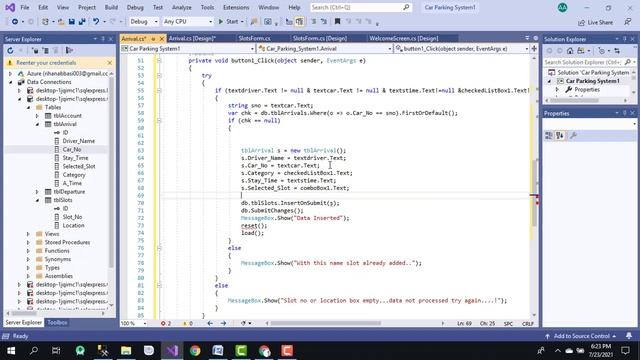The height and width of the screenshot is (360, 640).
Task: Open the Build menu
Action: pos(111,7)
